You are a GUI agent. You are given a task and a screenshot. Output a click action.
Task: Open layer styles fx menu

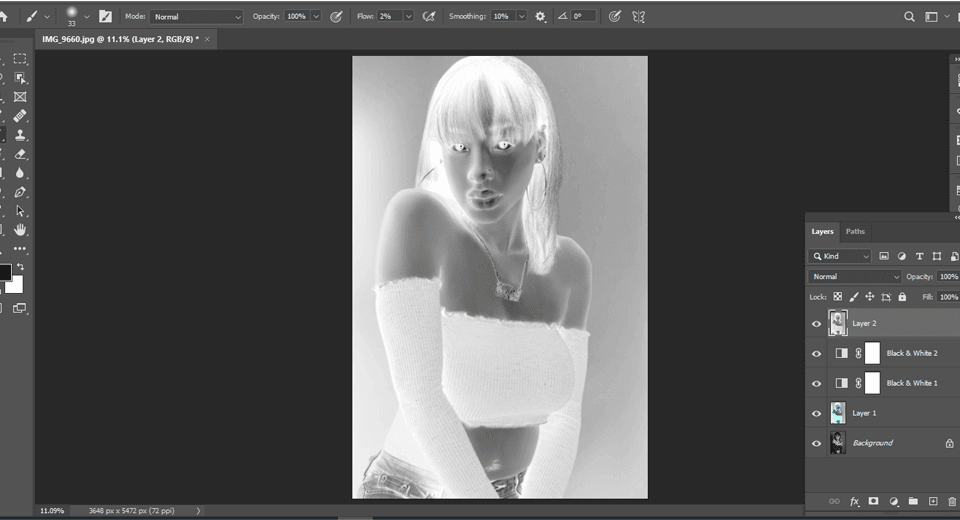(854, 501)
